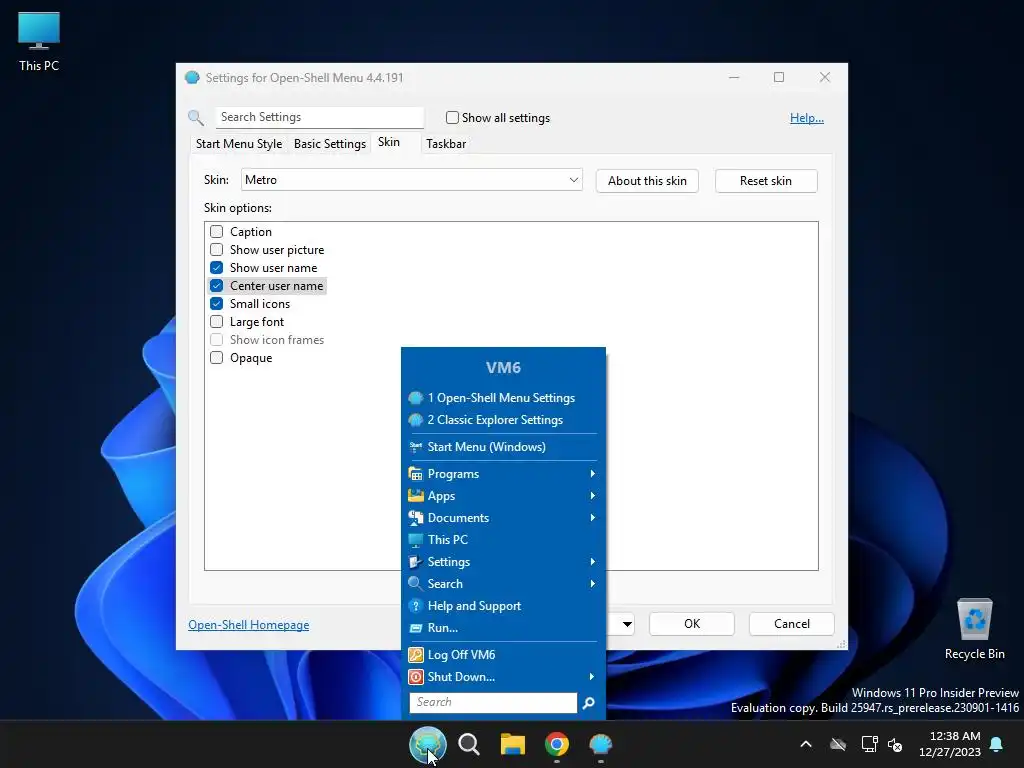
Task: Click the Settings icon in start menu
Action: pyautogui.click(x=415, y=562)
